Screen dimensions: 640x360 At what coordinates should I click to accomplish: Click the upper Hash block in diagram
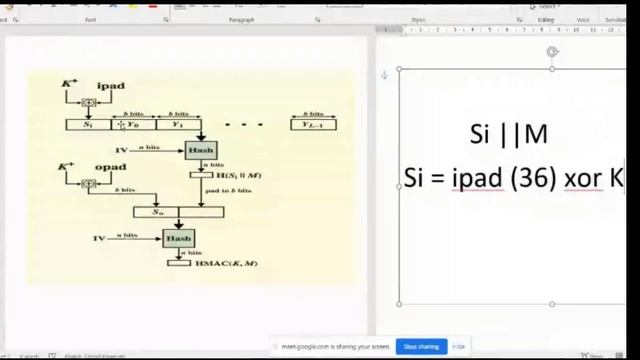(201, 150)
